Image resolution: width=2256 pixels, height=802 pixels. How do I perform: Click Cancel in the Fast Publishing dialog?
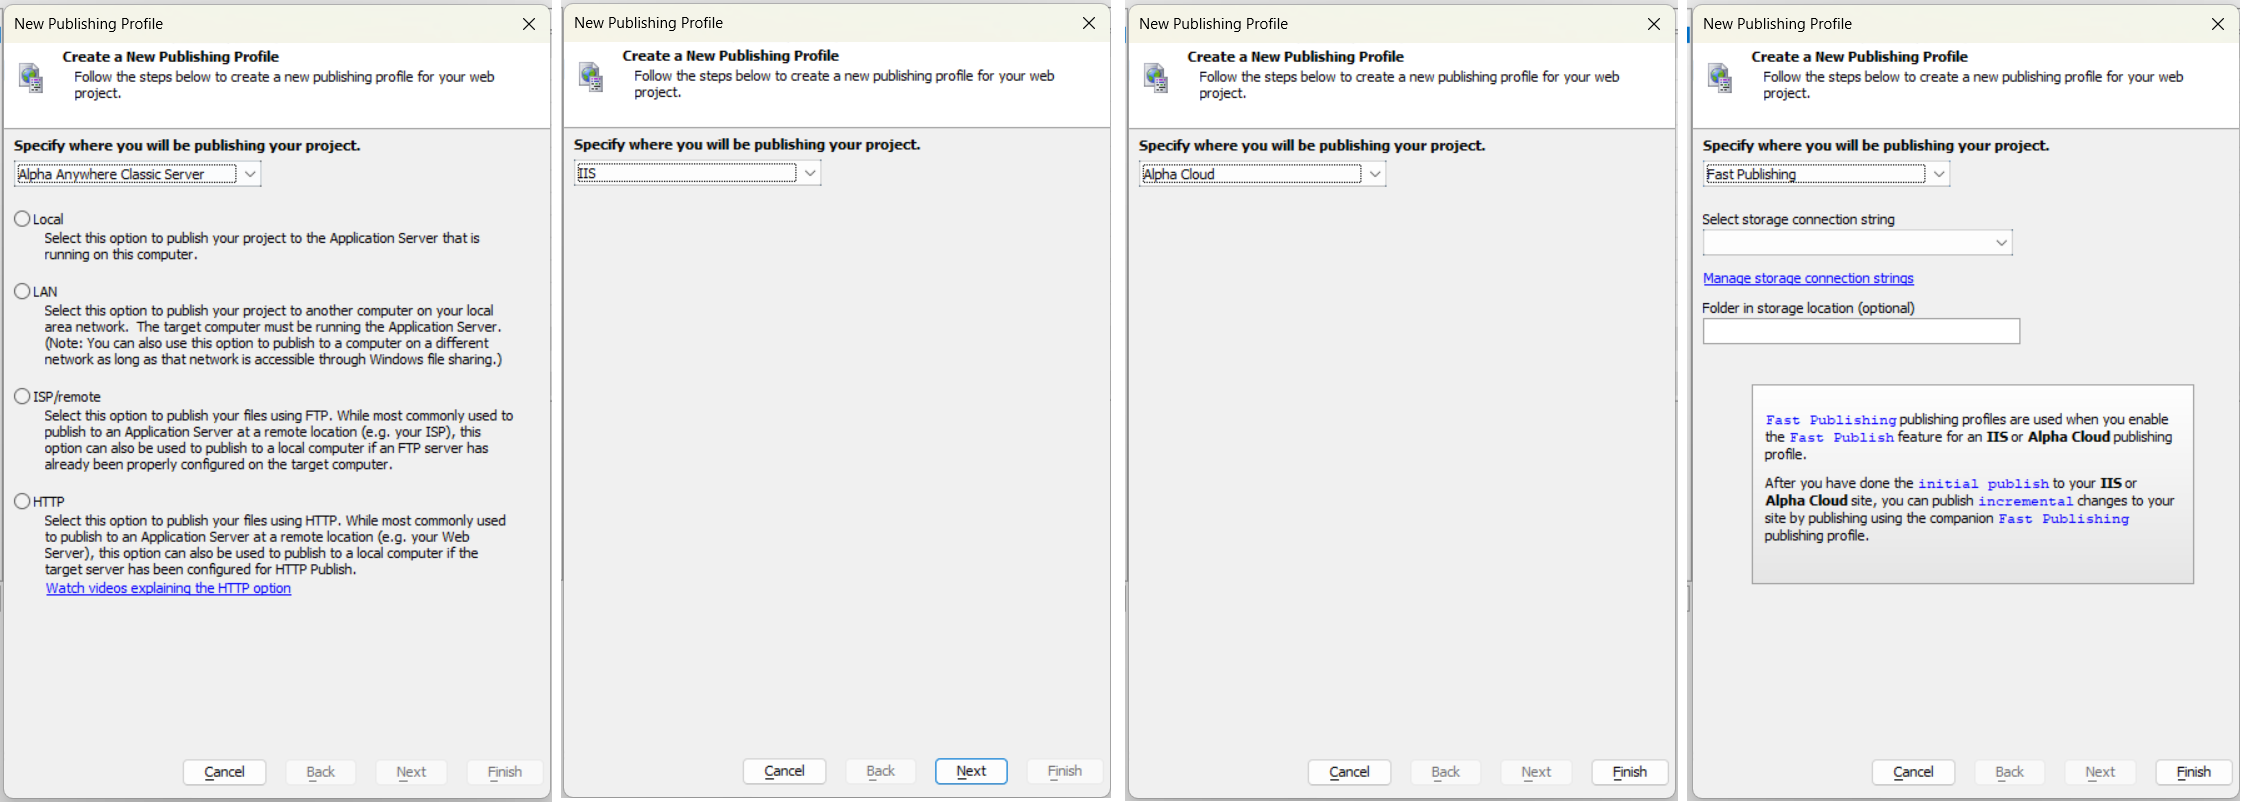1913,772
